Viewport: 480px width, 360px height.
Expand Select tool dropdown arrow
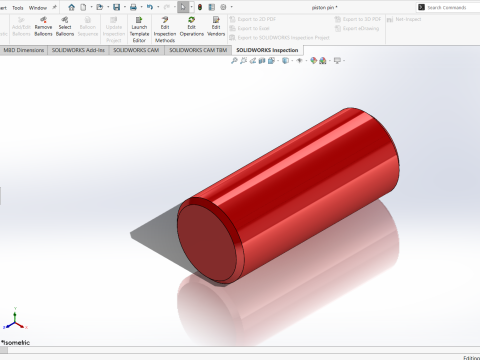[191, 7]
